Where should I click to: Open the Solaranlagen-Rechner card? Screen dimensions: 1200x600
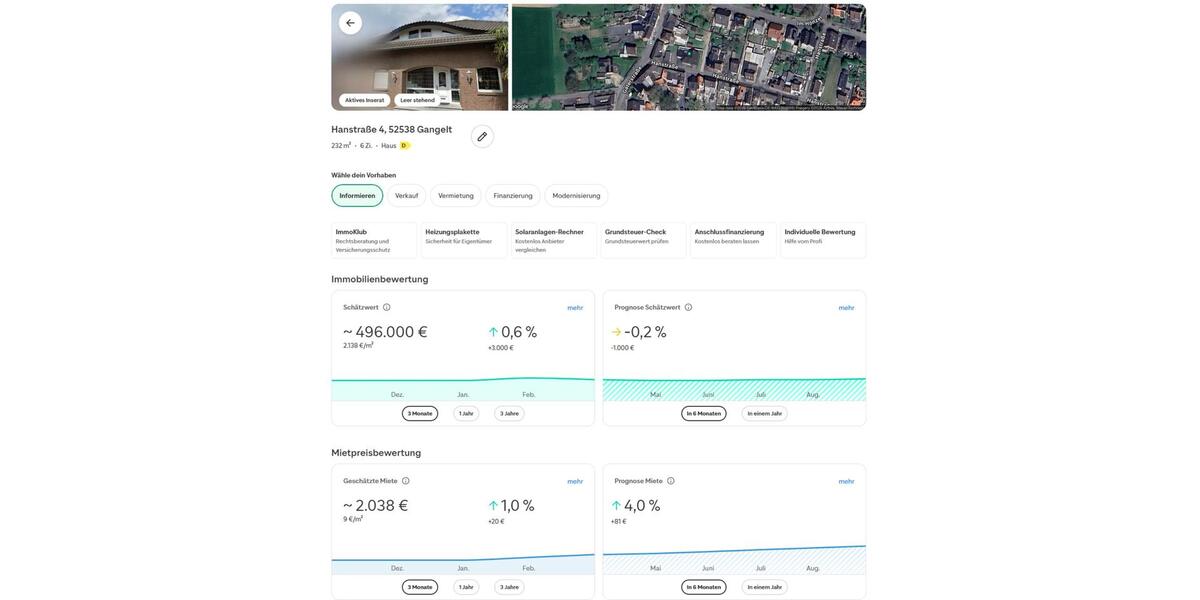[x=554, y=240]
